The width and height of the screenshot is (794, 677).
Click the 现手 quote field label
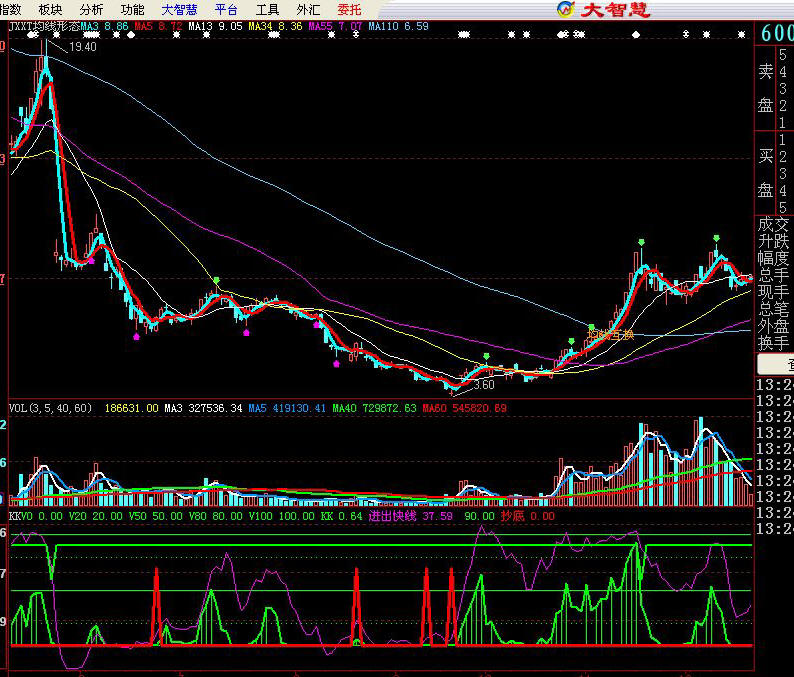tap(773, 292)
